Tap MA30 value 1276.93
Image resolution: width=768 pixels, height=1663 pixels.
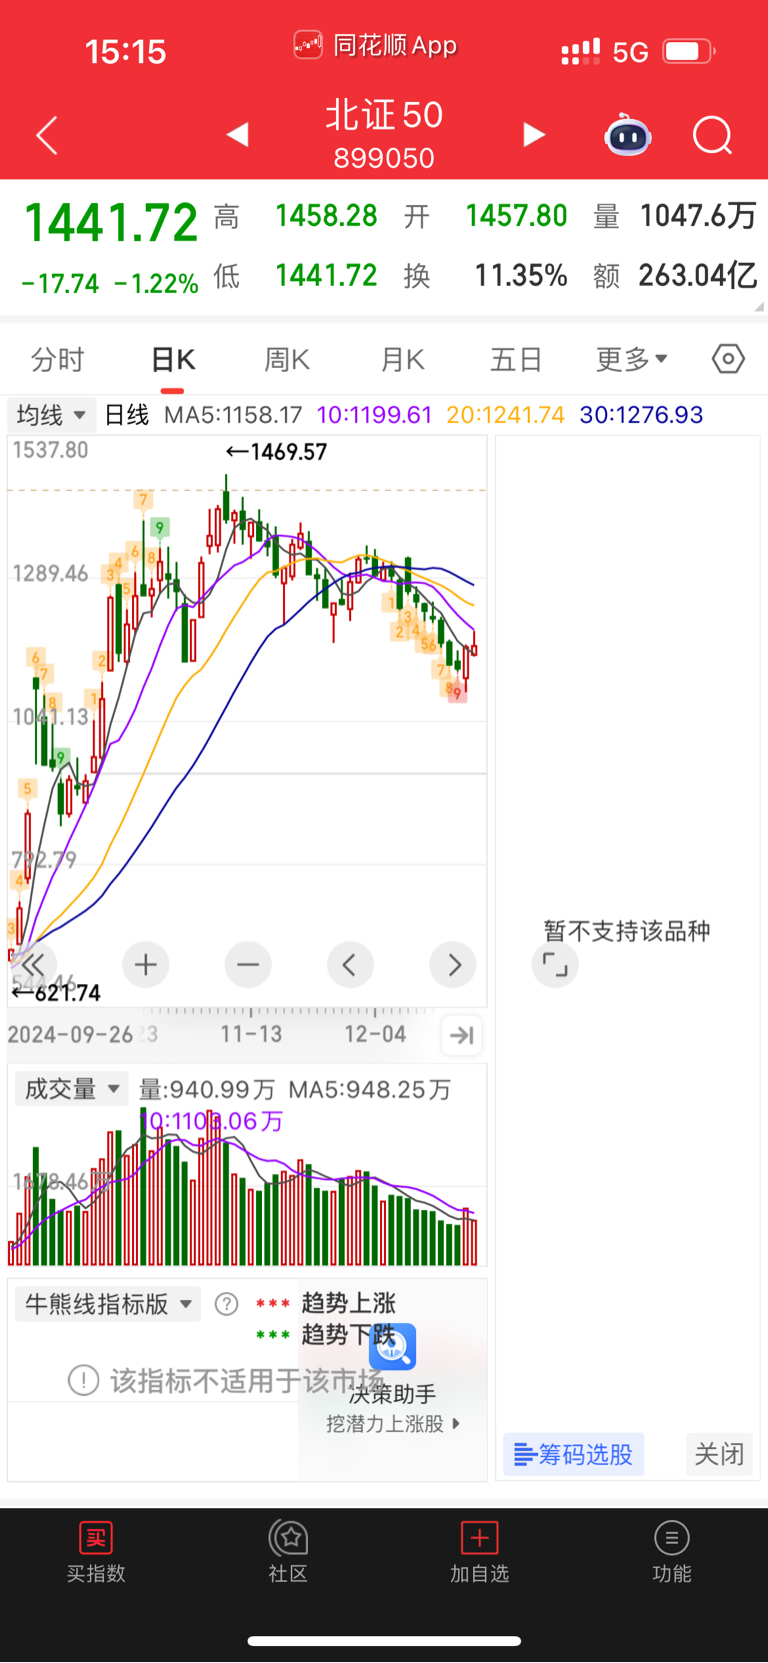pos(641,415)
